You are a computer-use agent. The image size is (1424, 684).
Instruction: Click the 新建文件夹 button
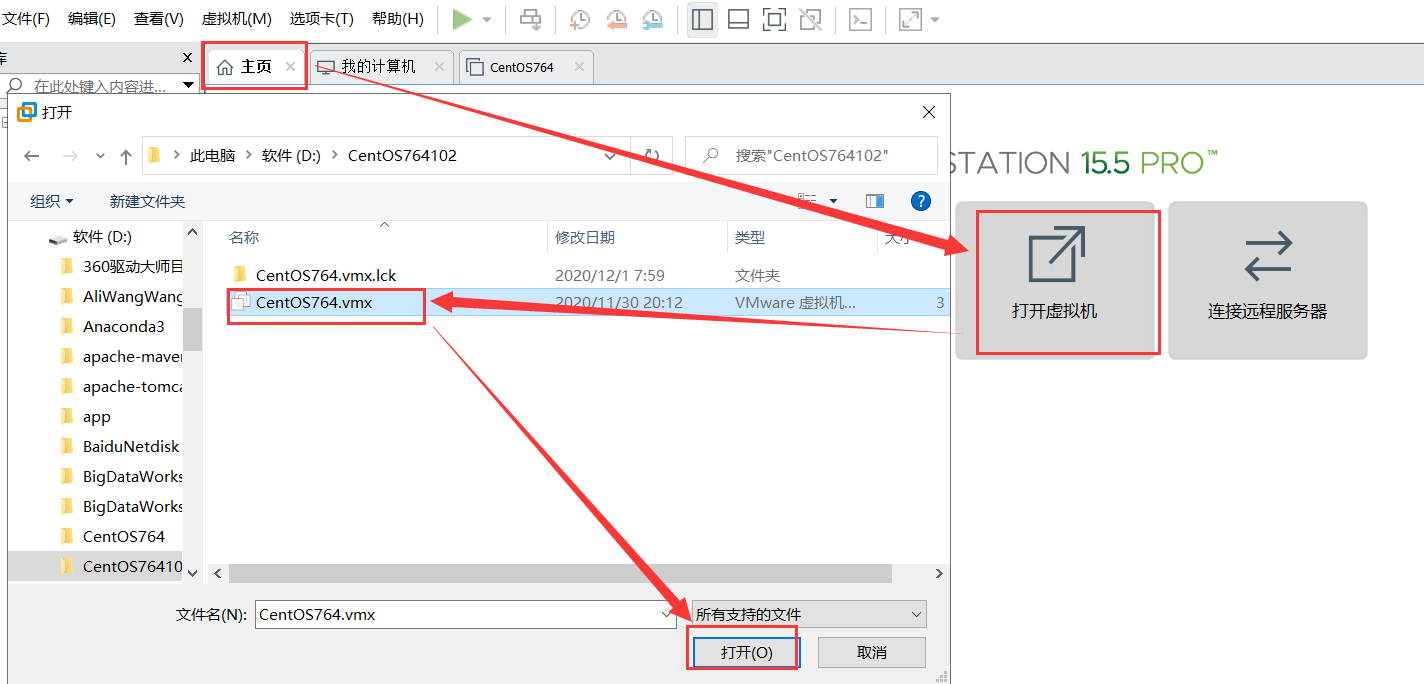click(x=147, y=201)
